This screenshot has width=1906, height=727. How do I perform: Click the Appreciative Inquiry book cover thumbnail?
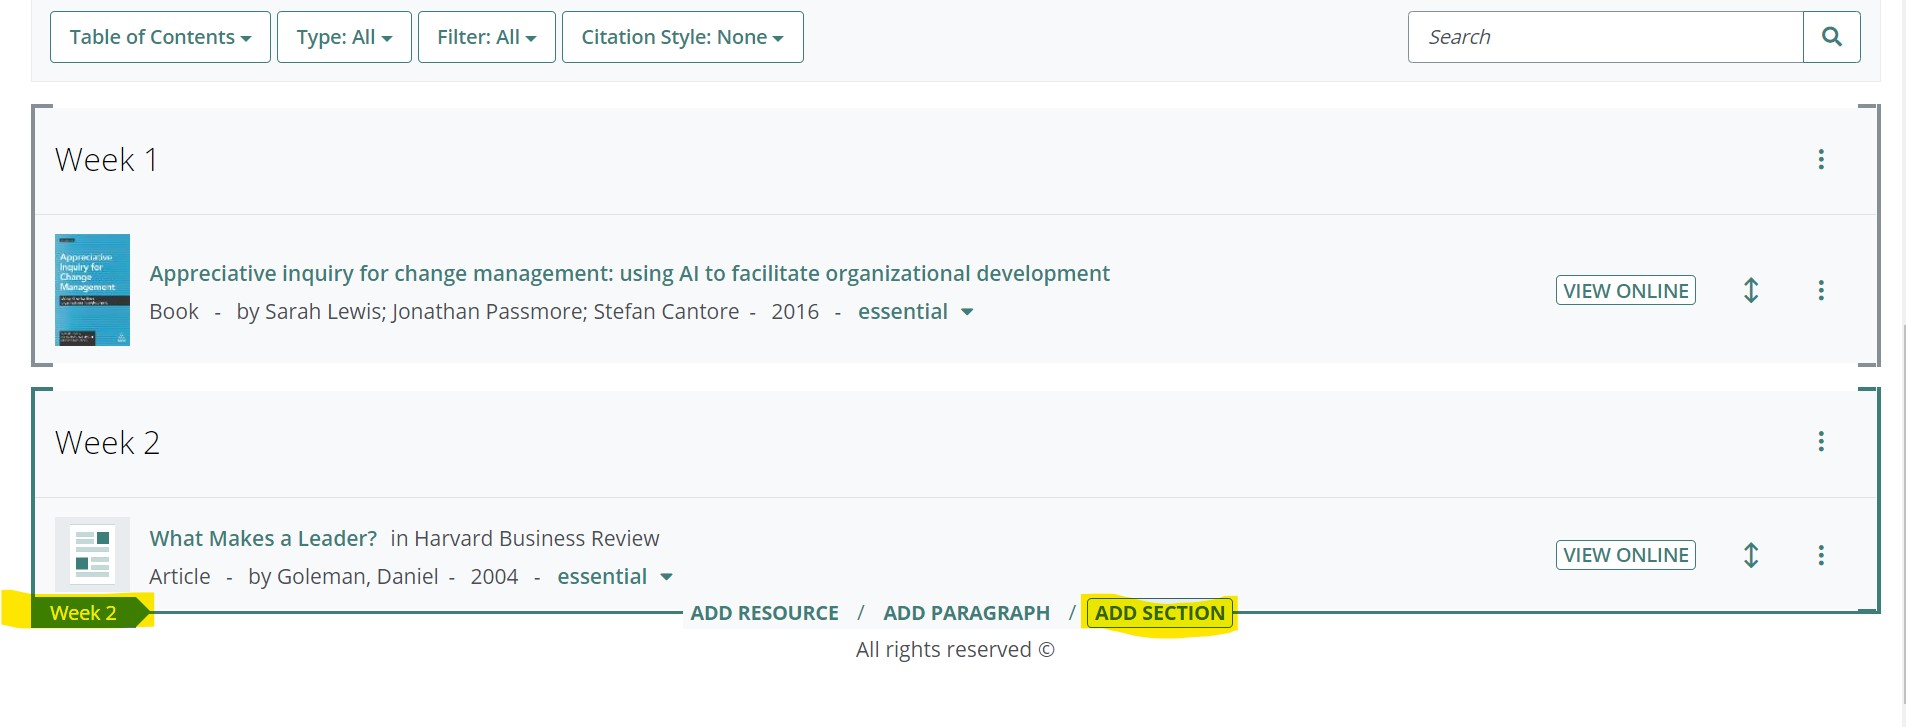92,290
